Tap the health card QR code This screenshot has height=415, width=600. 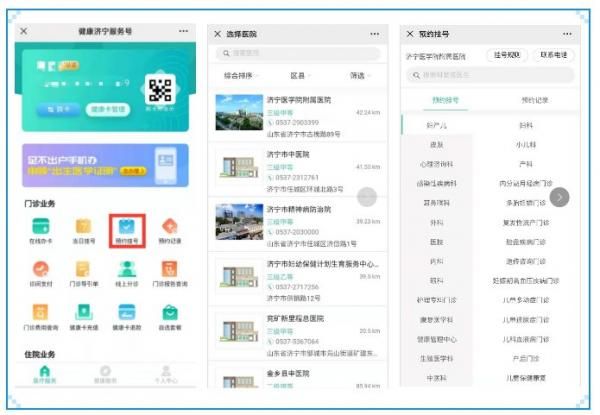(x=160, y=90)
